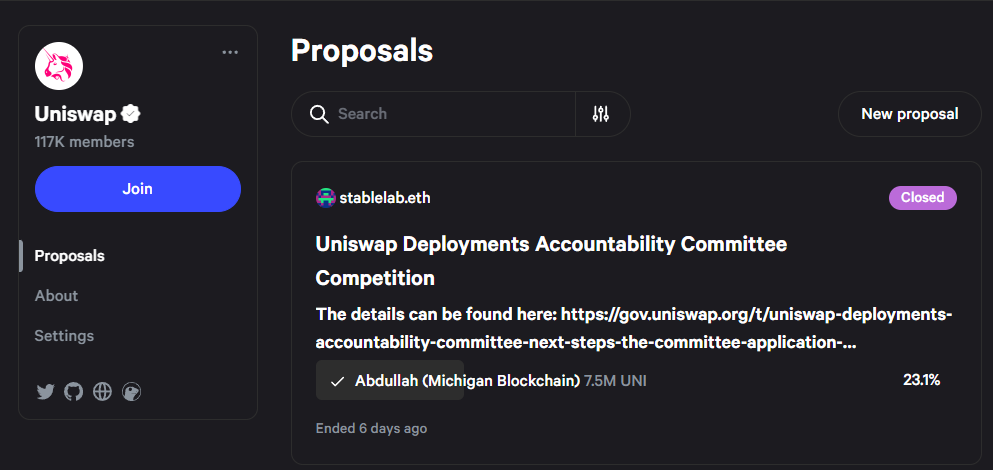Open the website globe icon

coord(102,391)
